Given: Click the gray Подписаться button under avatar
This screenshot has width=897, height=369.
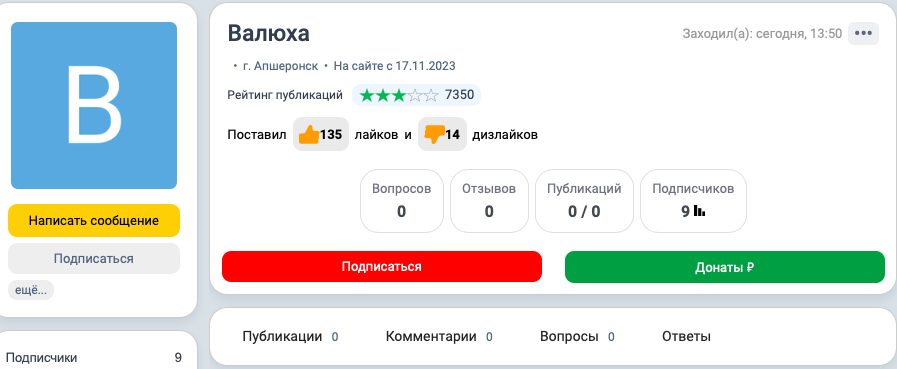Looking at the screenshot, I should pyautogui.click(x=94, y=259).
